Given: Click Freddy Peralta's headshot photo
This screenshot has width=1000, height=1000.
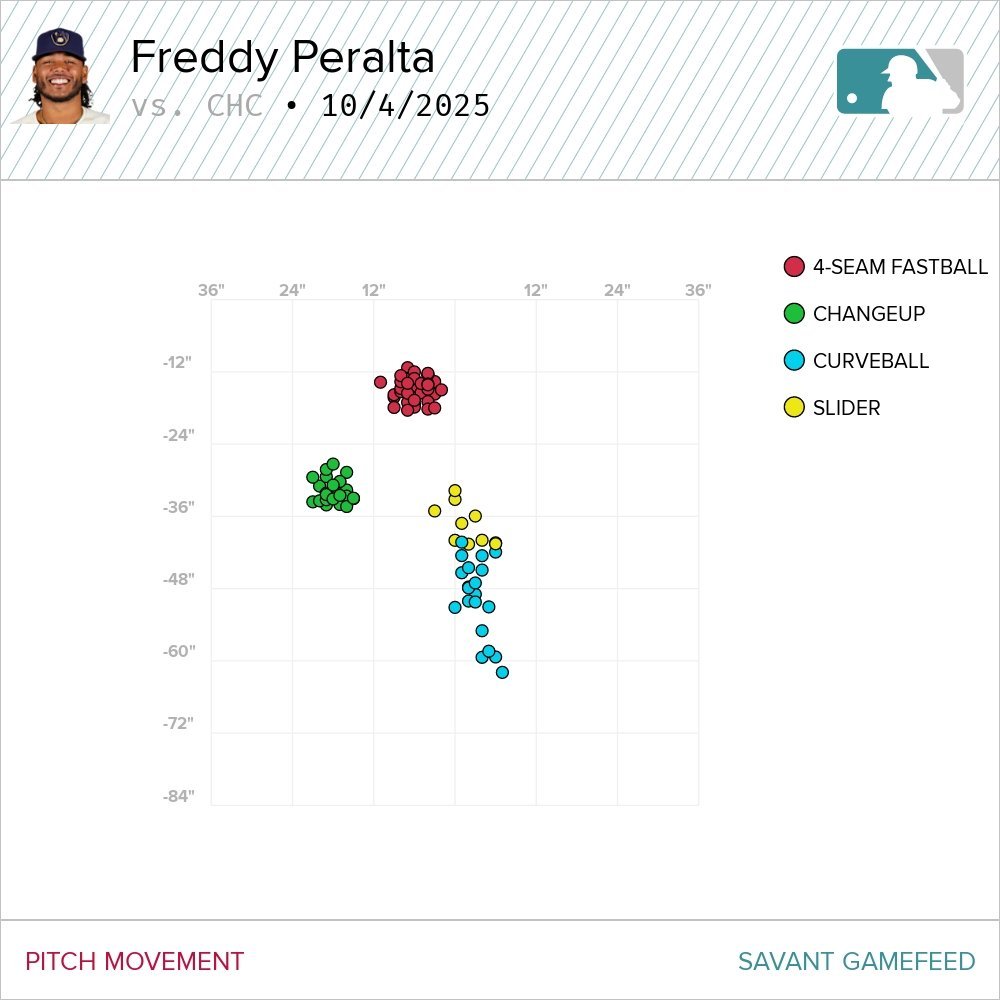Looking at the screenshot, I should [x=58, y=76].
